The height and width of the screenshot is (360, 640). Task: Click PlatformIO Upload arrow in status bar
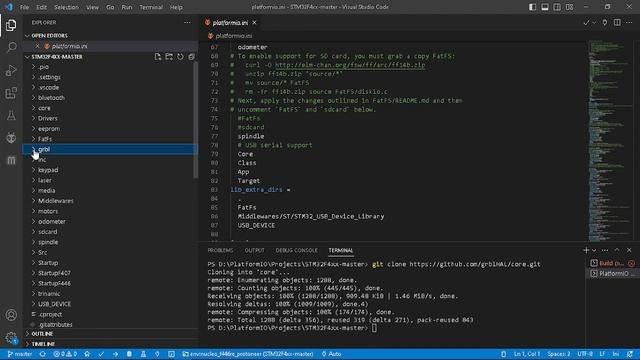tap(116, 354)
